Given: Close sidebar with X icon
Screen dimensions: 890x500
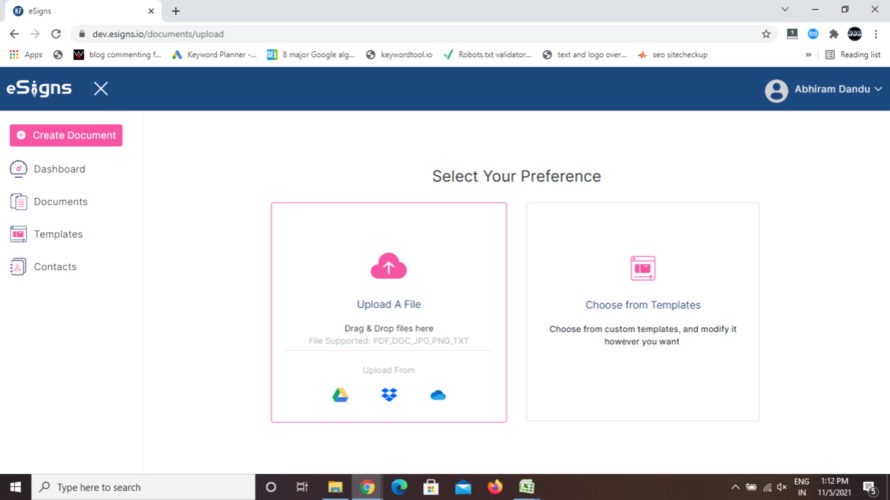Looking at the screenshot, I should (100, 89).
